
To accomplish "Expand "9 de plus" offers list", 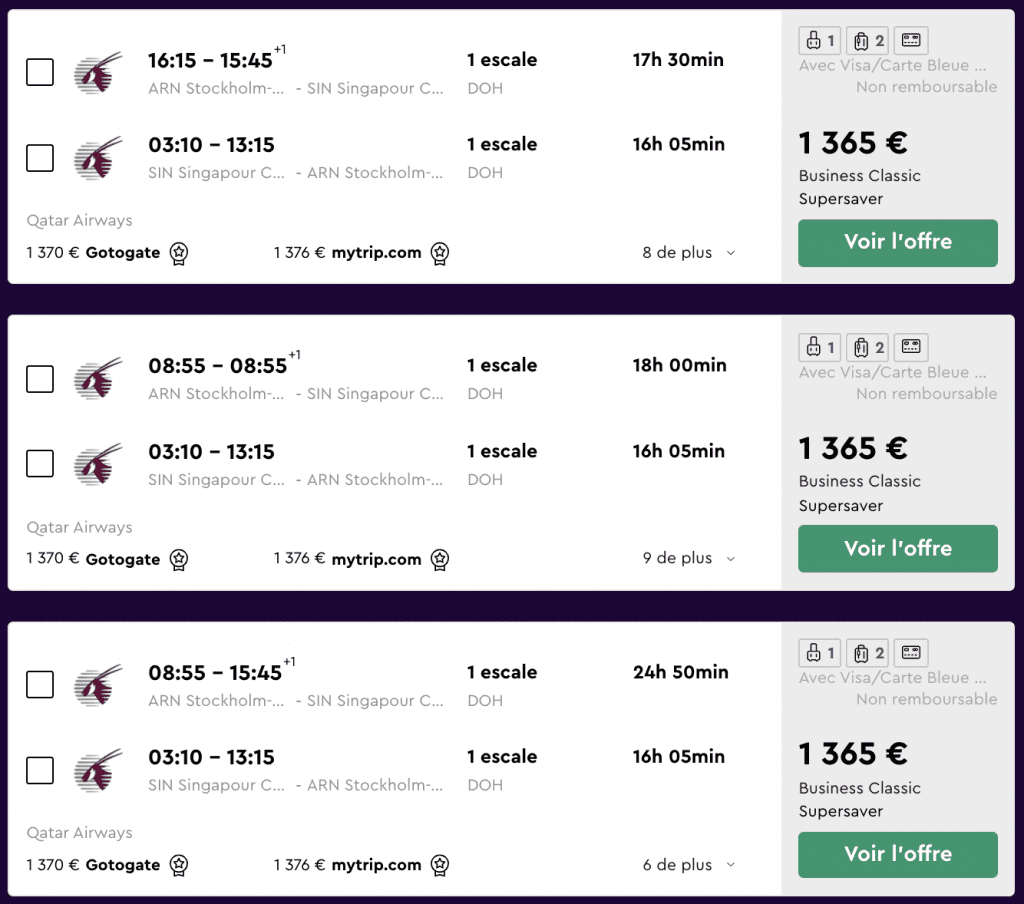I will coord(689,558).
